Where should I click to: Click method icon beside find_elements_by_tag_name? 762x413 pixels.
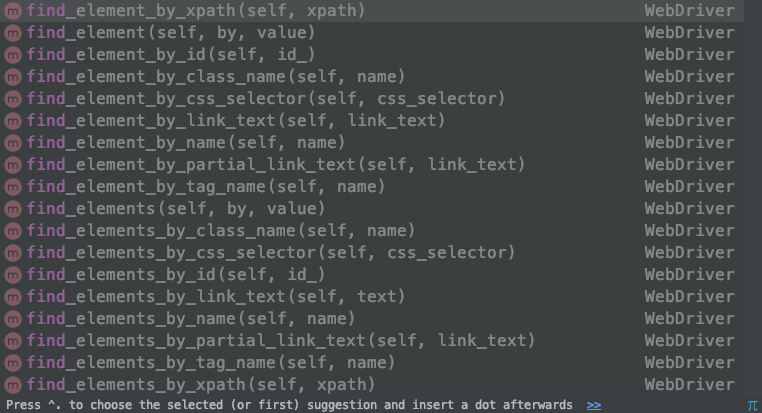13,362
